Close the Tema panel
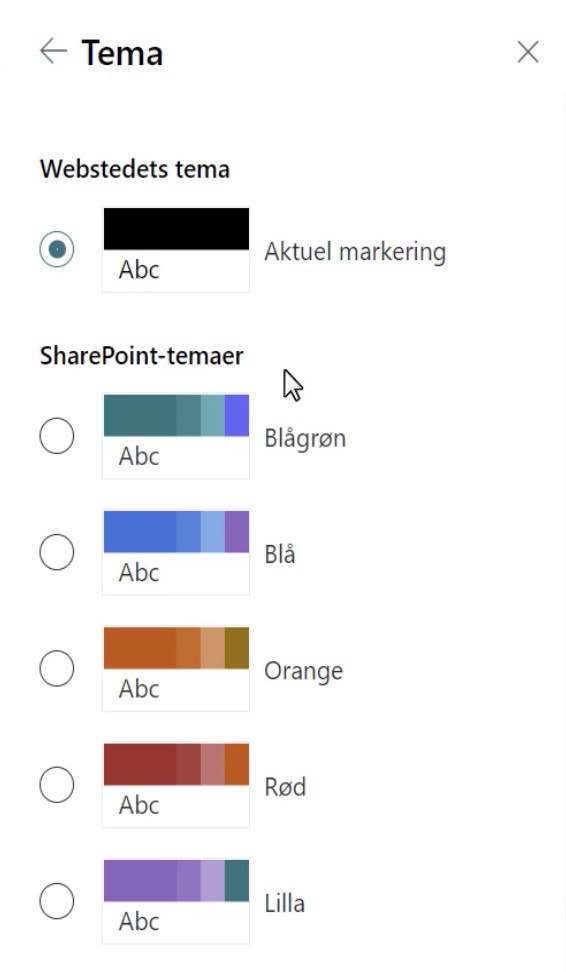This screenshot has width=566, height=972. 528,52
